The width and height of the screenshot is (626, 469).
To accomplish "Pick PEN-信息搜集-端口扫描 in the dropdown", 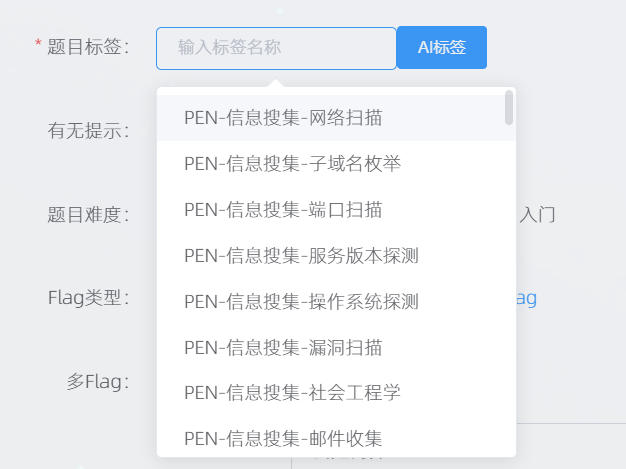I will pos(283,210).
